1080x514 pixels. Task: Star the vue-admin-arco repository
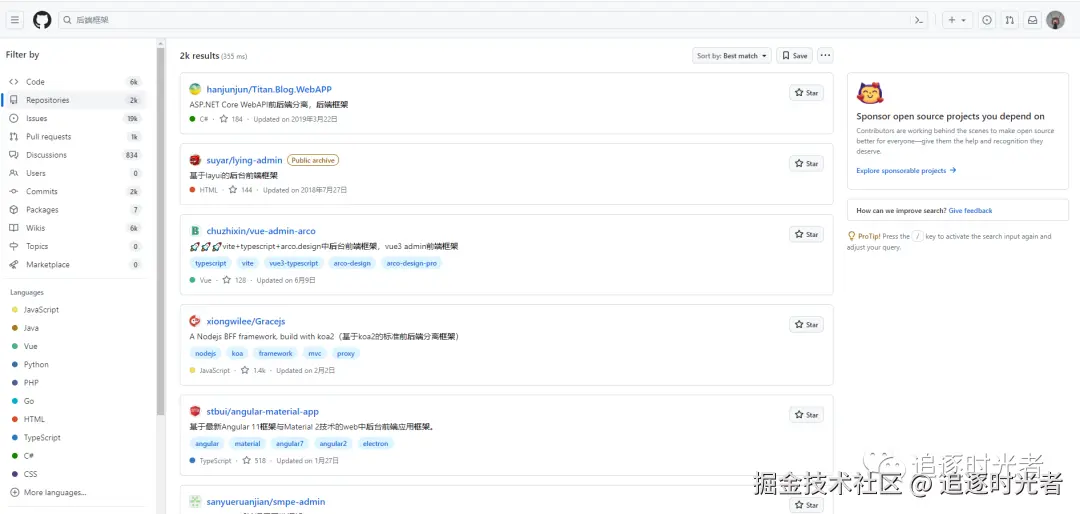point(807,234)
